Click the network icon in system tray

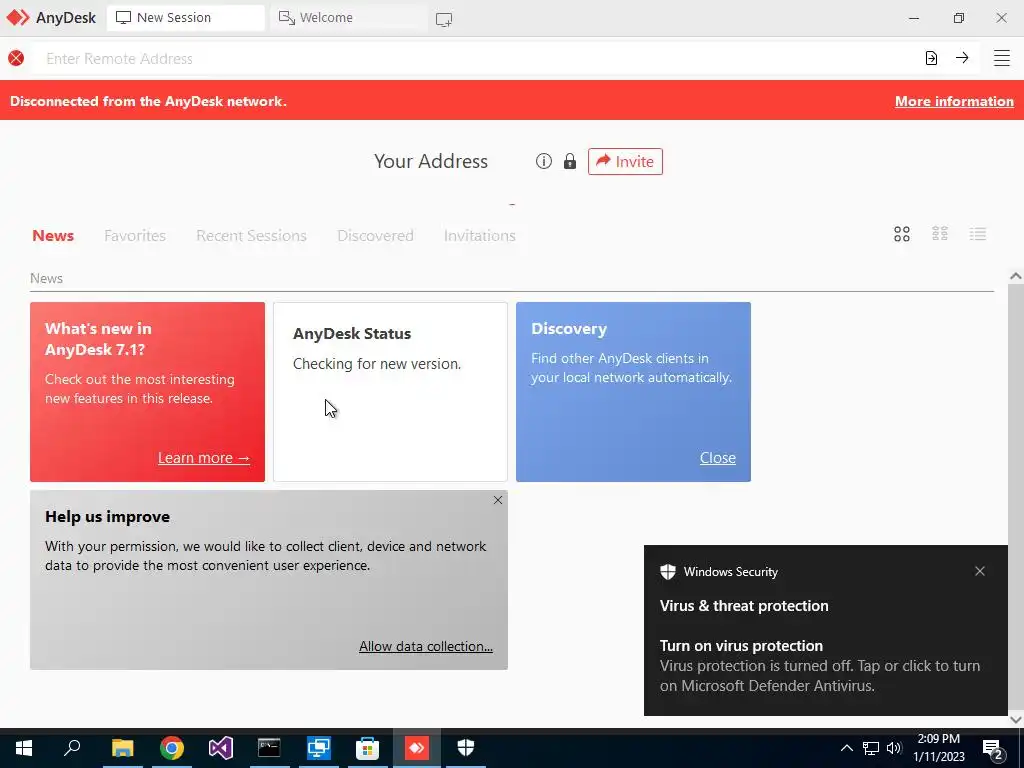click(871, 748)
